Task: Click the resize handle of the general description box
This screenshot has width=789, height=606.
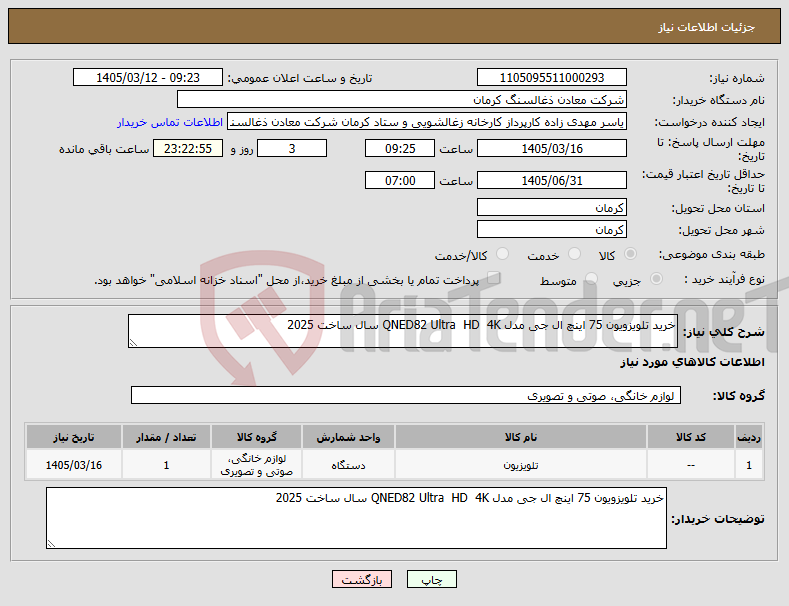Action: pyautogui.click(x=133, y=343)
